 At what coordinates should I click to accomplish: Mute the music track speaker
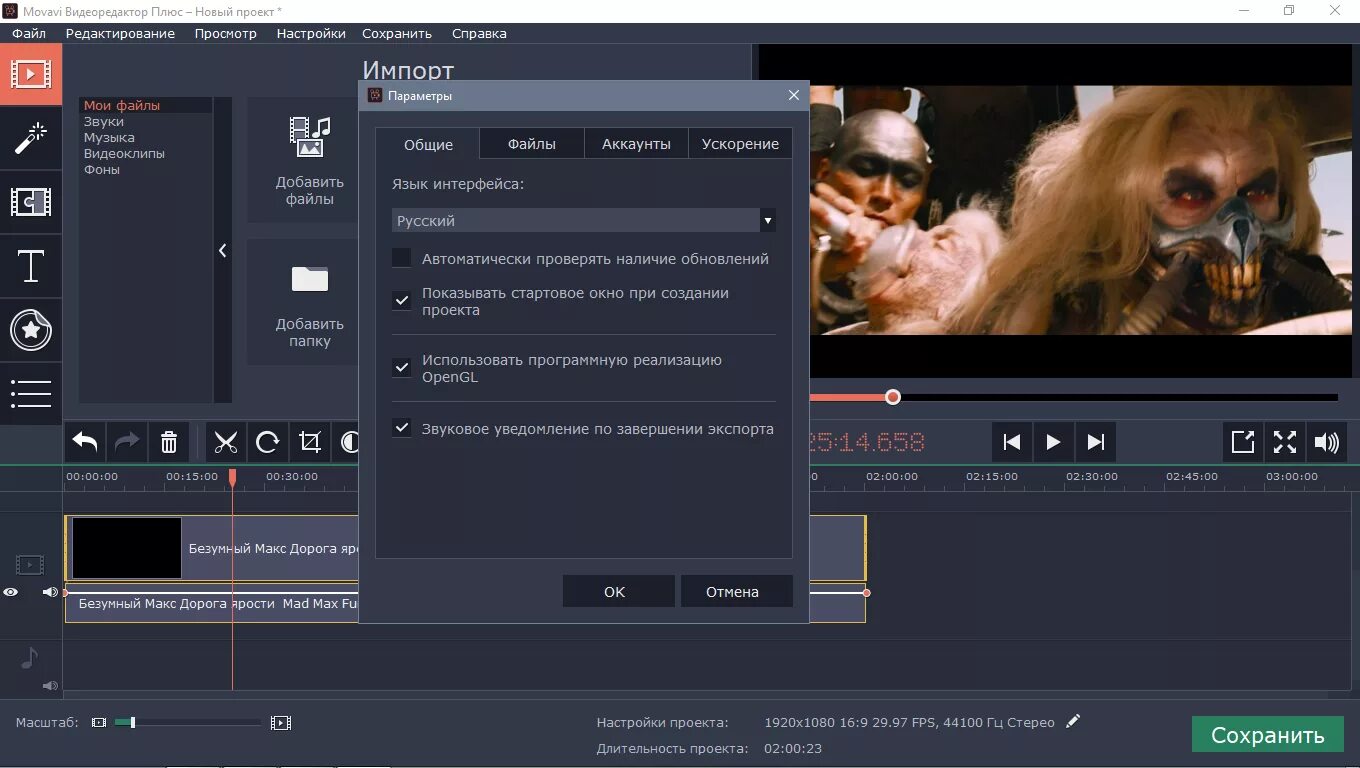(x=50, y=686)
